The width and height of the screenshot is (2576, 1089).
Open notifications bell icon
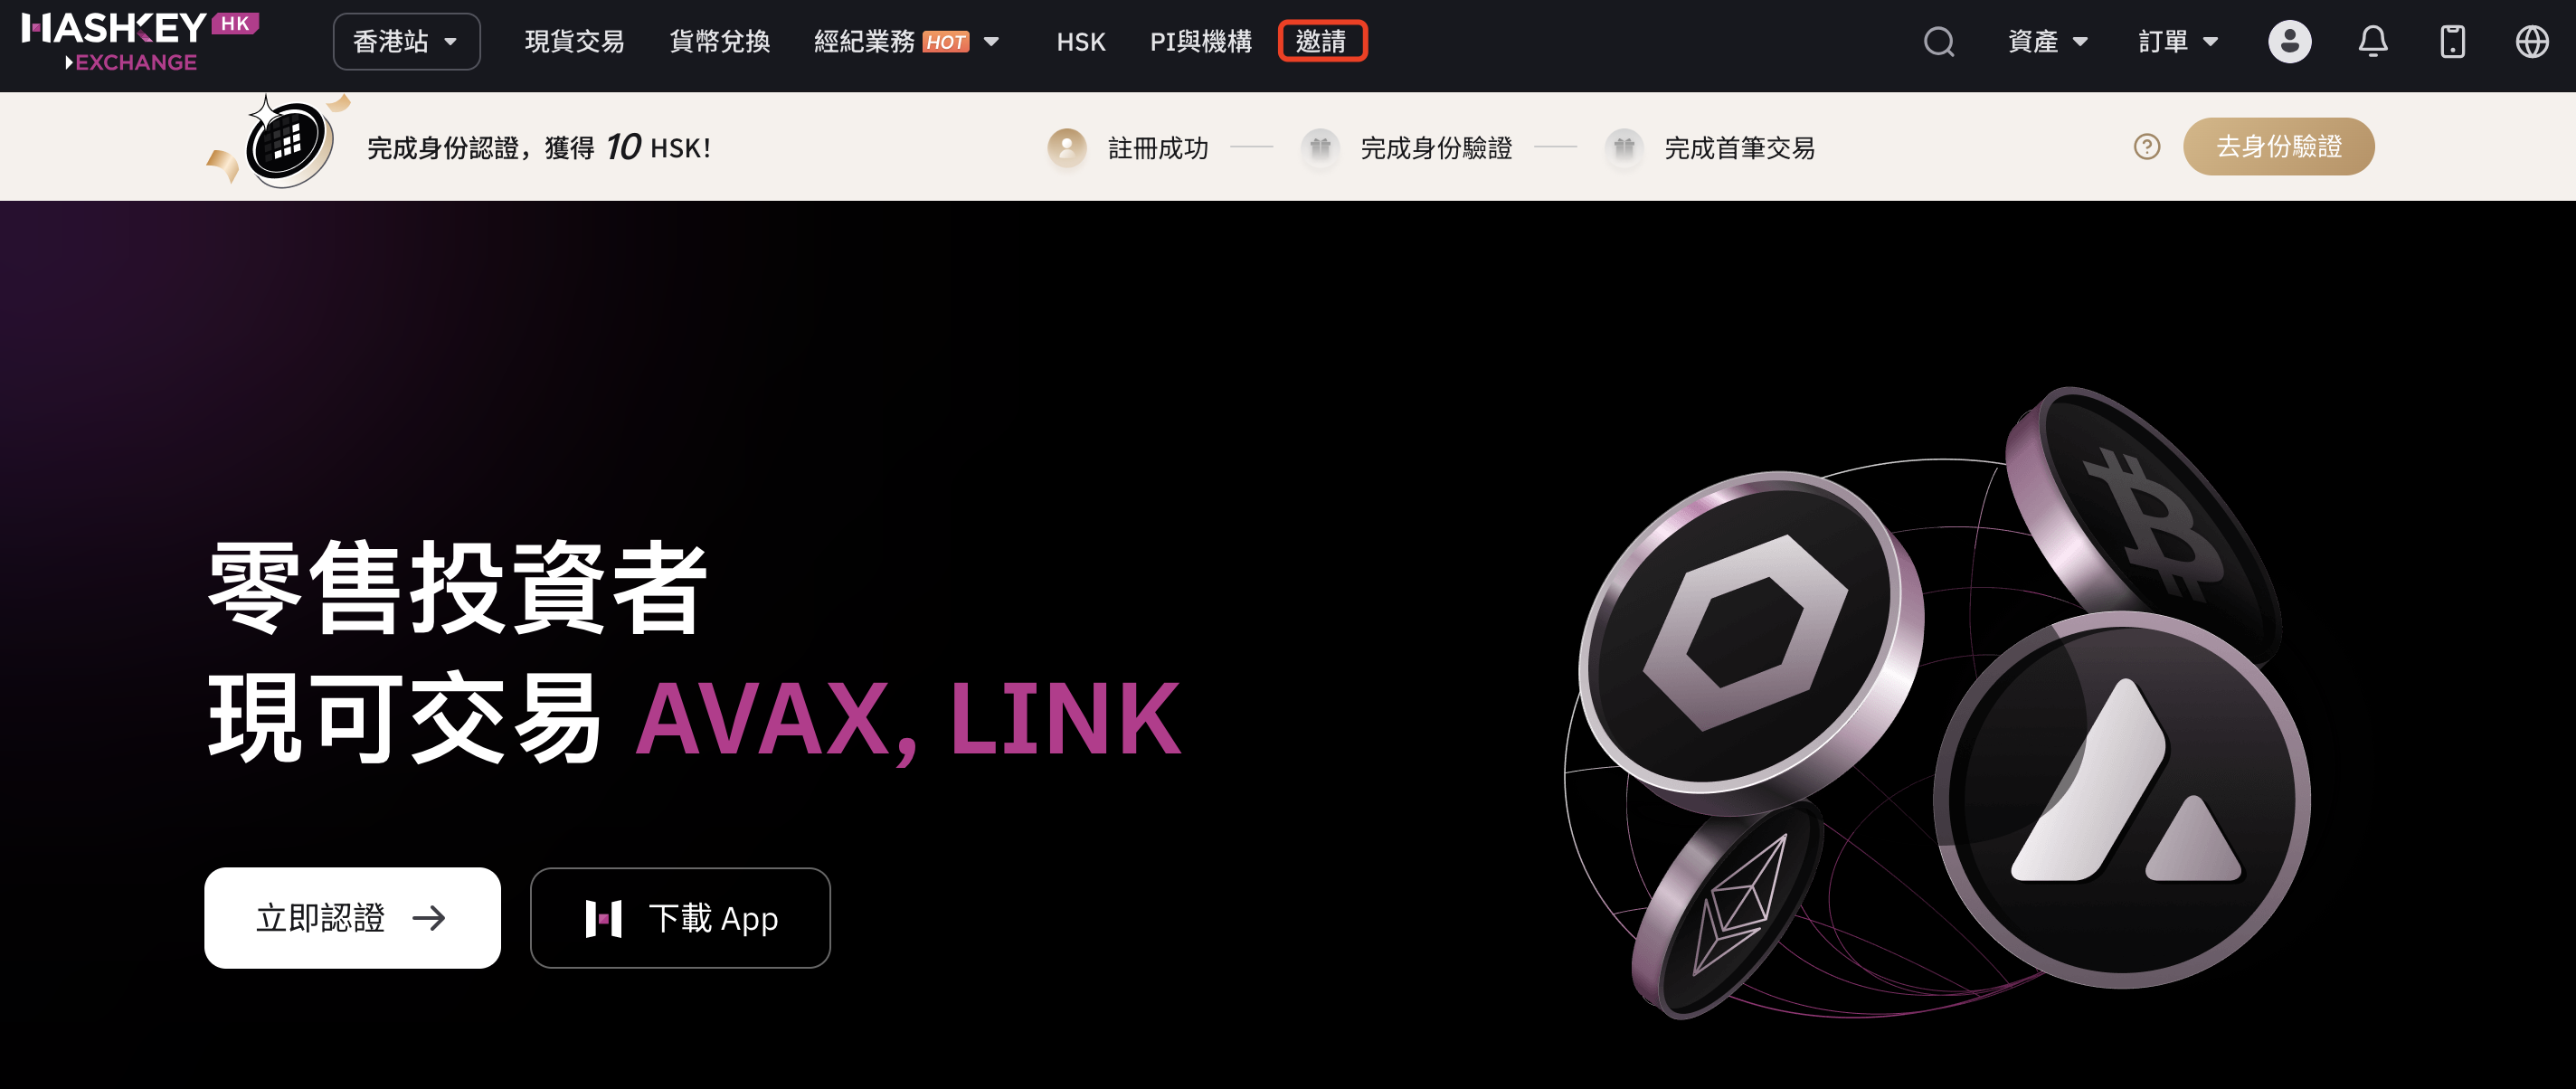2372,42
